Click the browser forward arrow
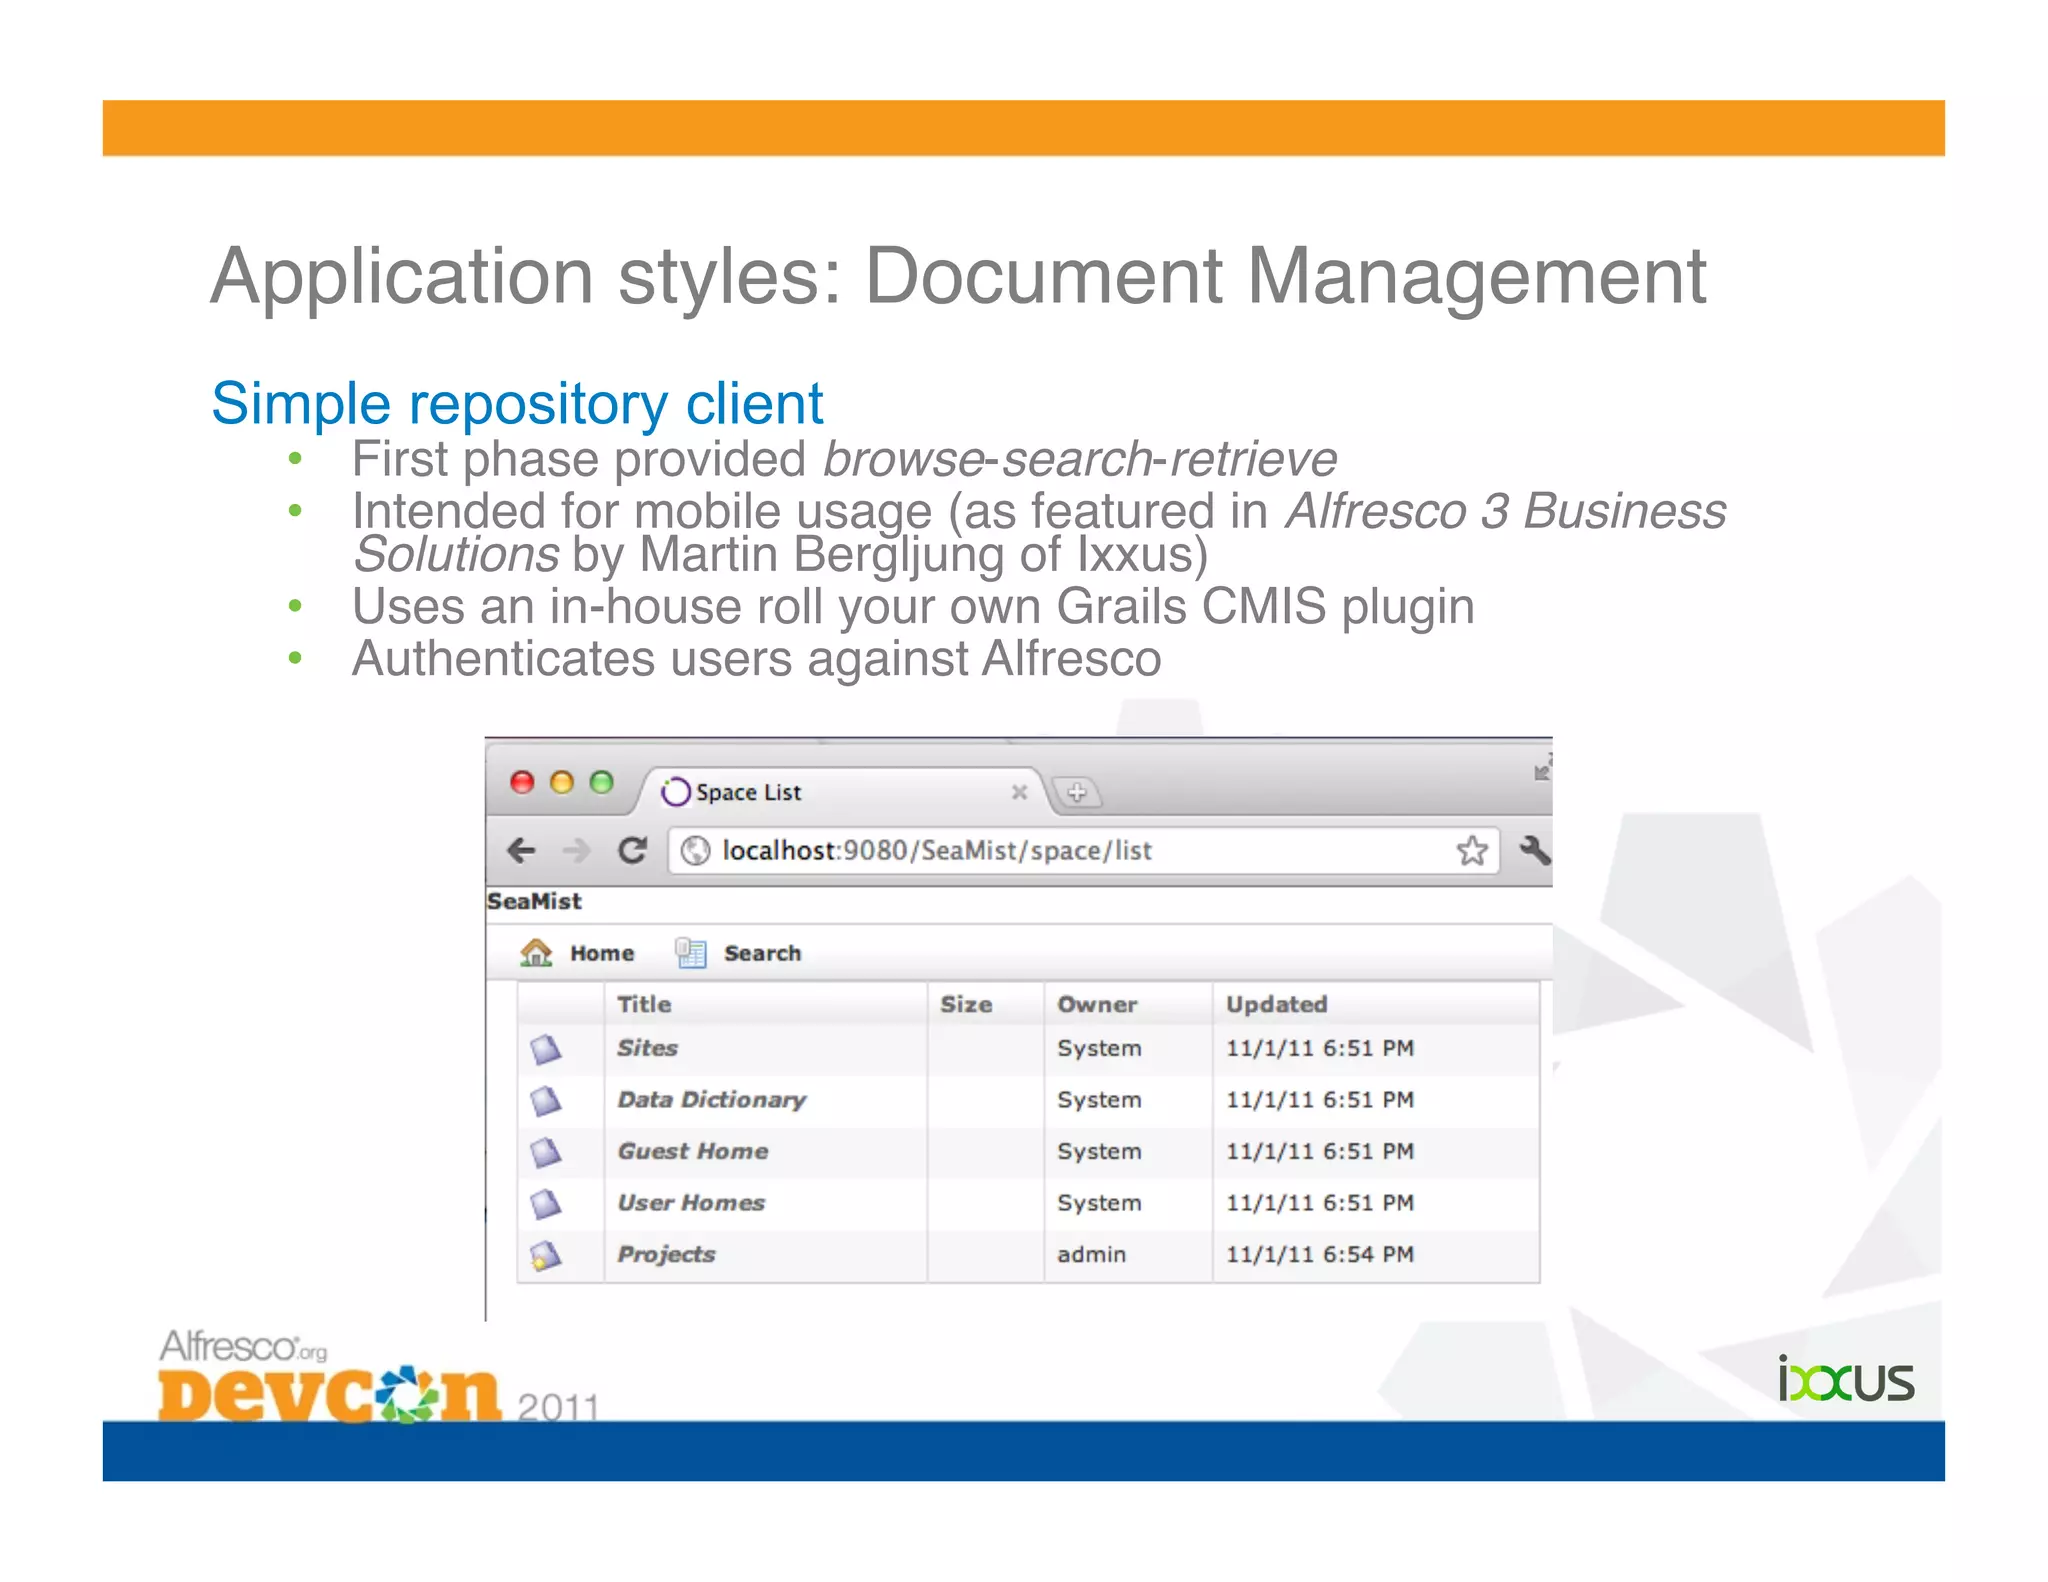The width and height of the screenshot is (2048, 1582). 576,851
